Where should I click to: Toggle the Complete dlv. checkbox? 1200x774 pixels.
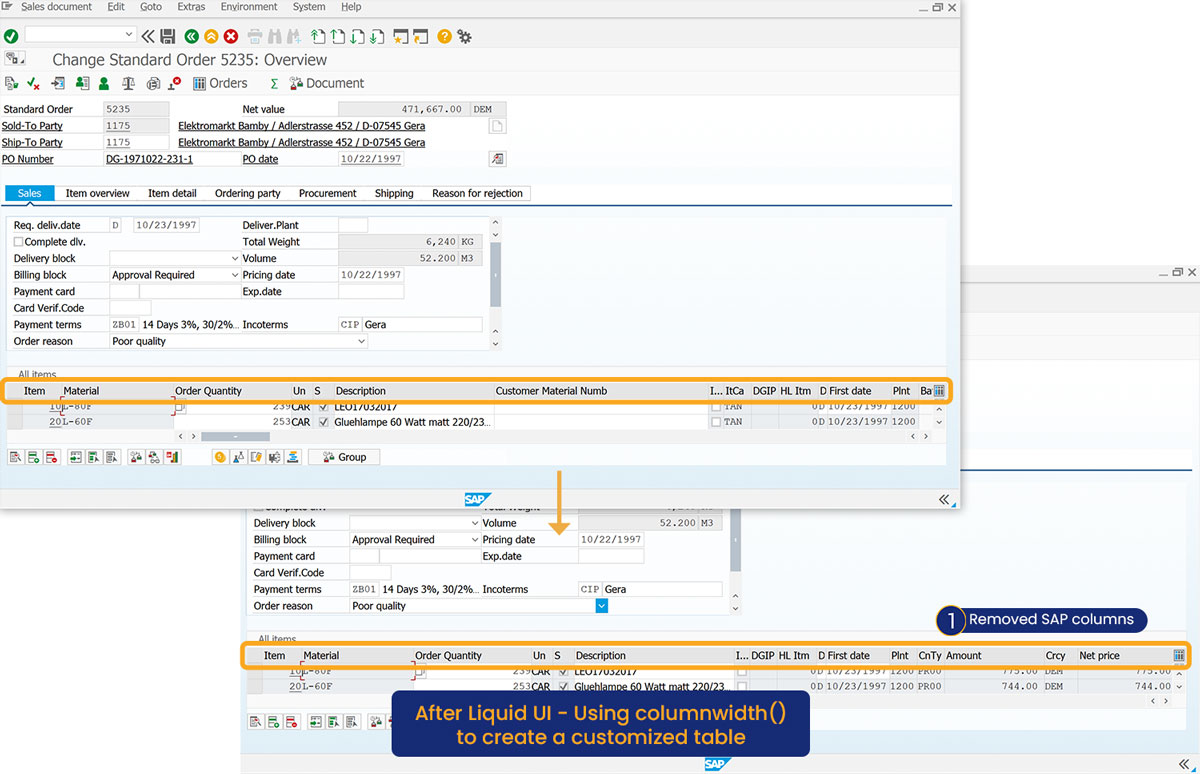18,242
